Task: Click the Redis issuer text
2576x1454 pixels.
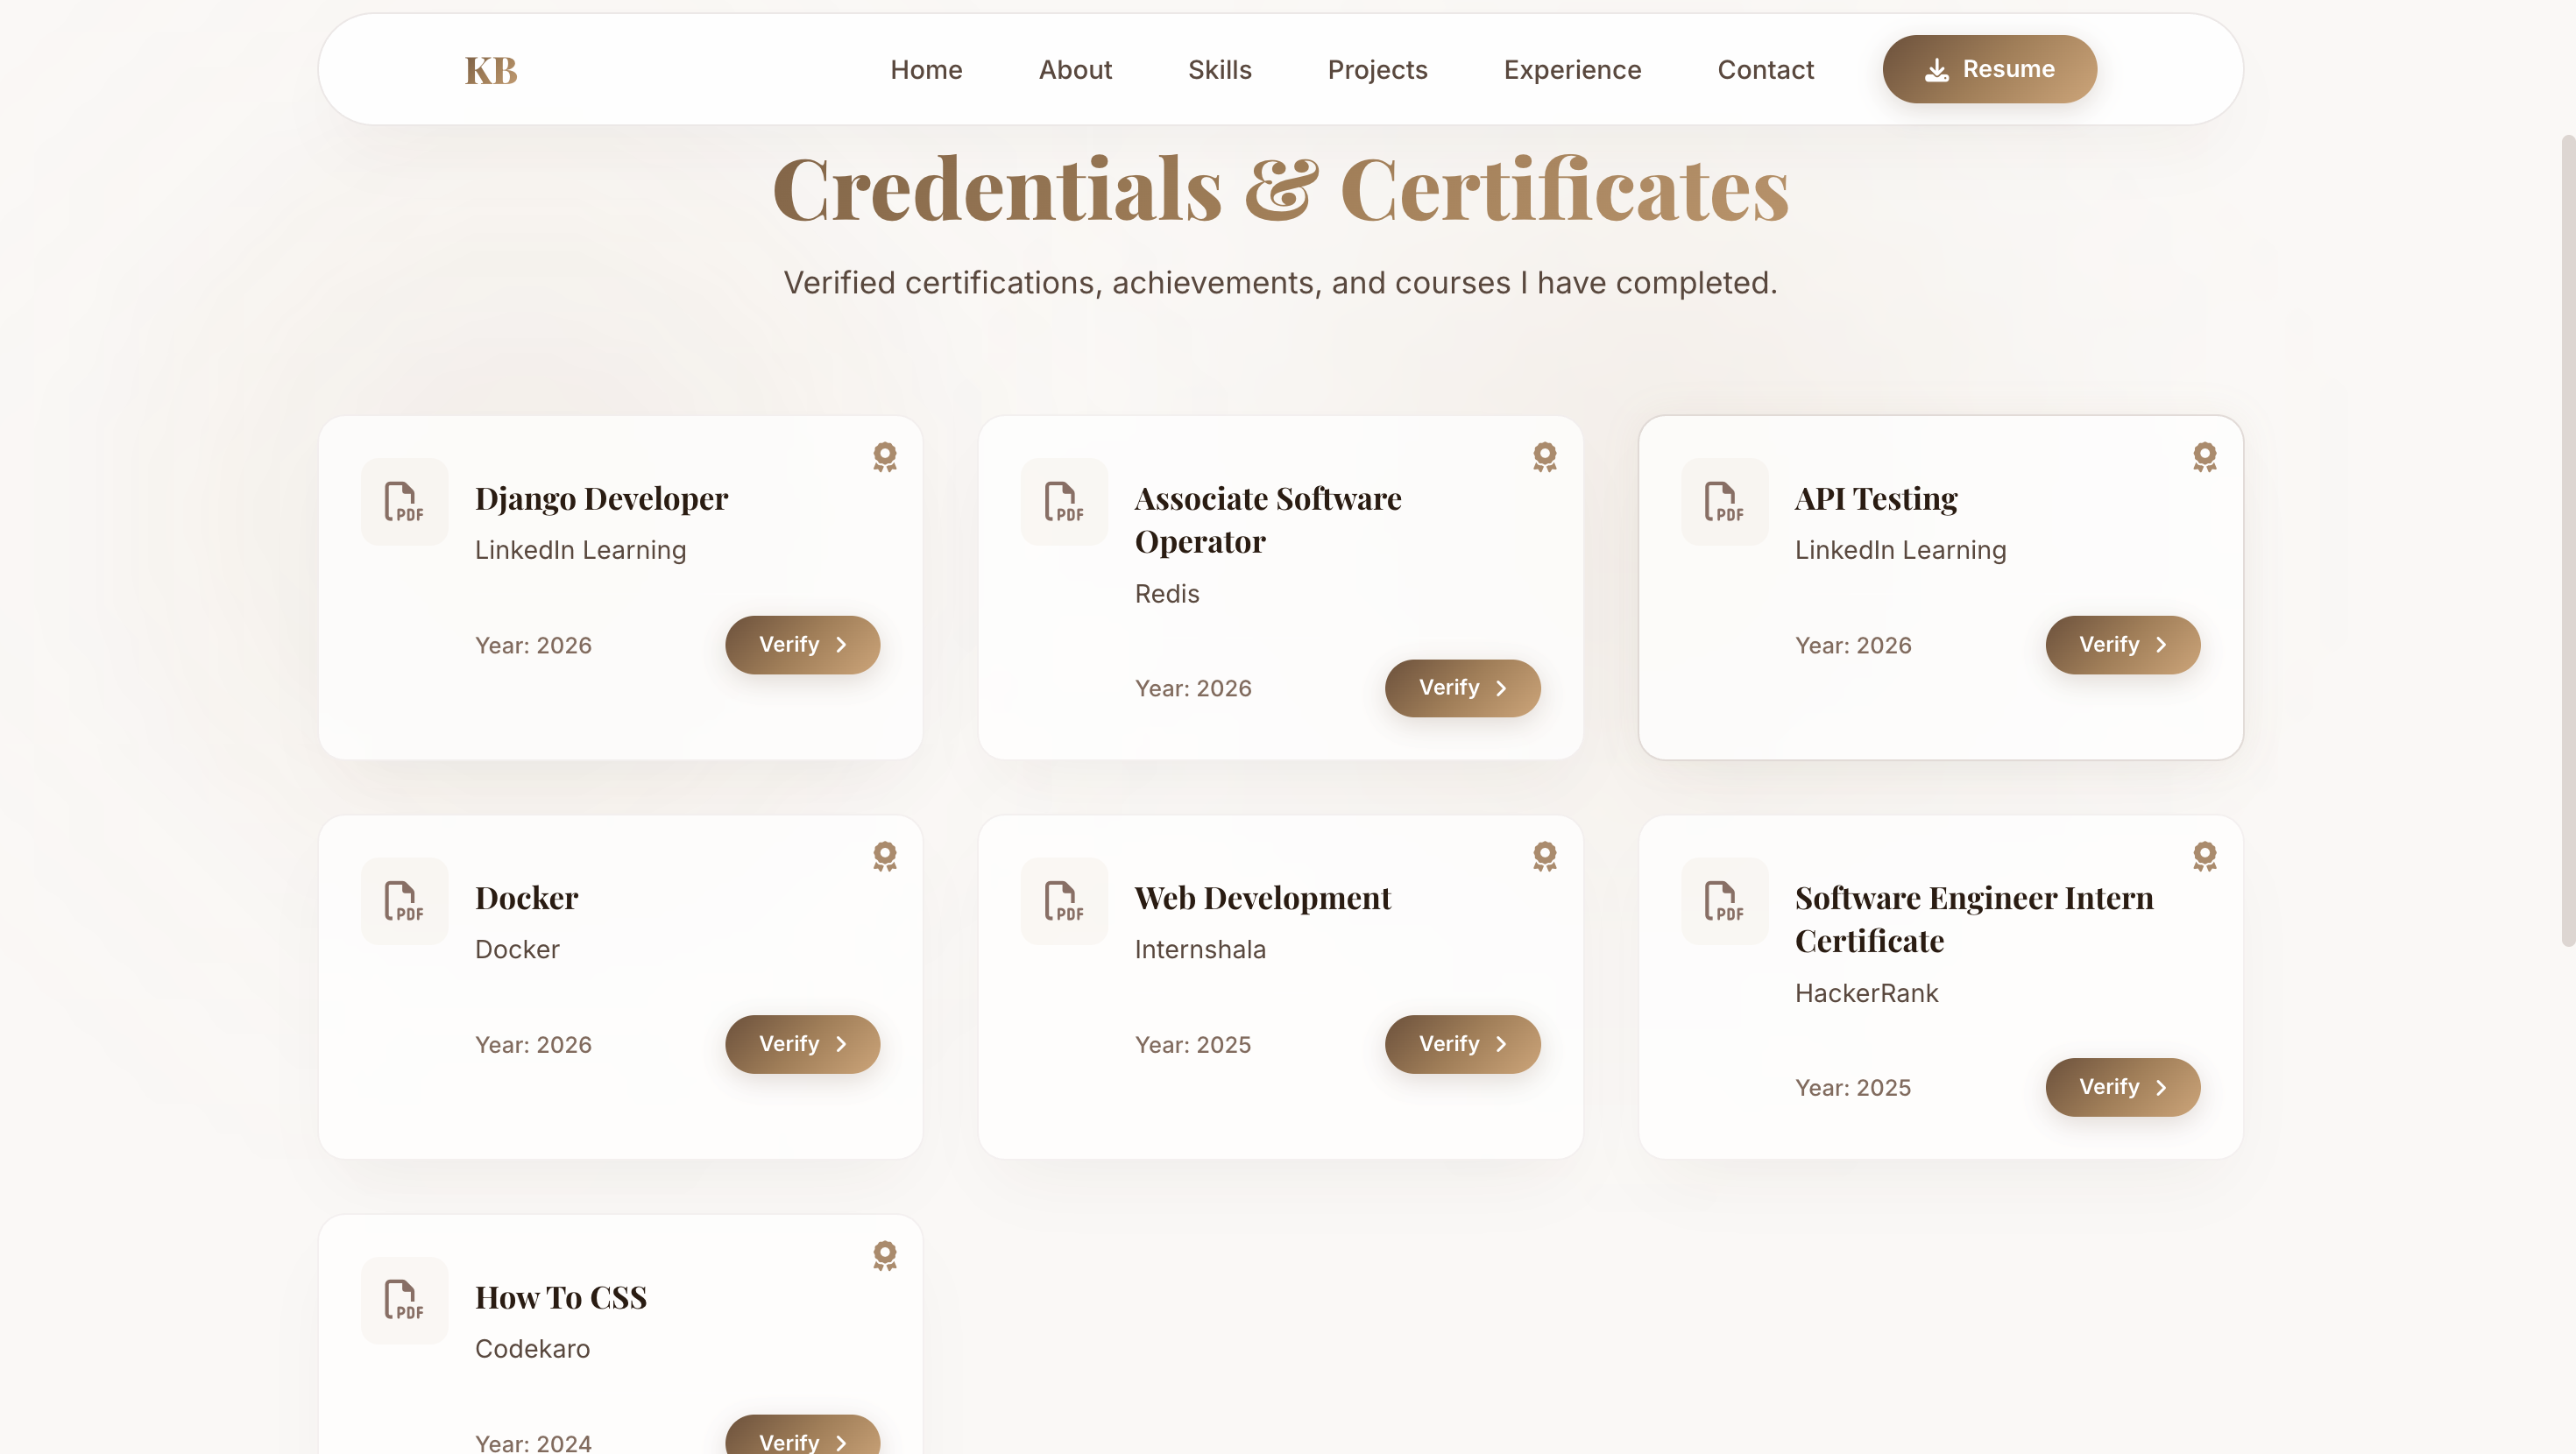Action: pos(1166,594)
